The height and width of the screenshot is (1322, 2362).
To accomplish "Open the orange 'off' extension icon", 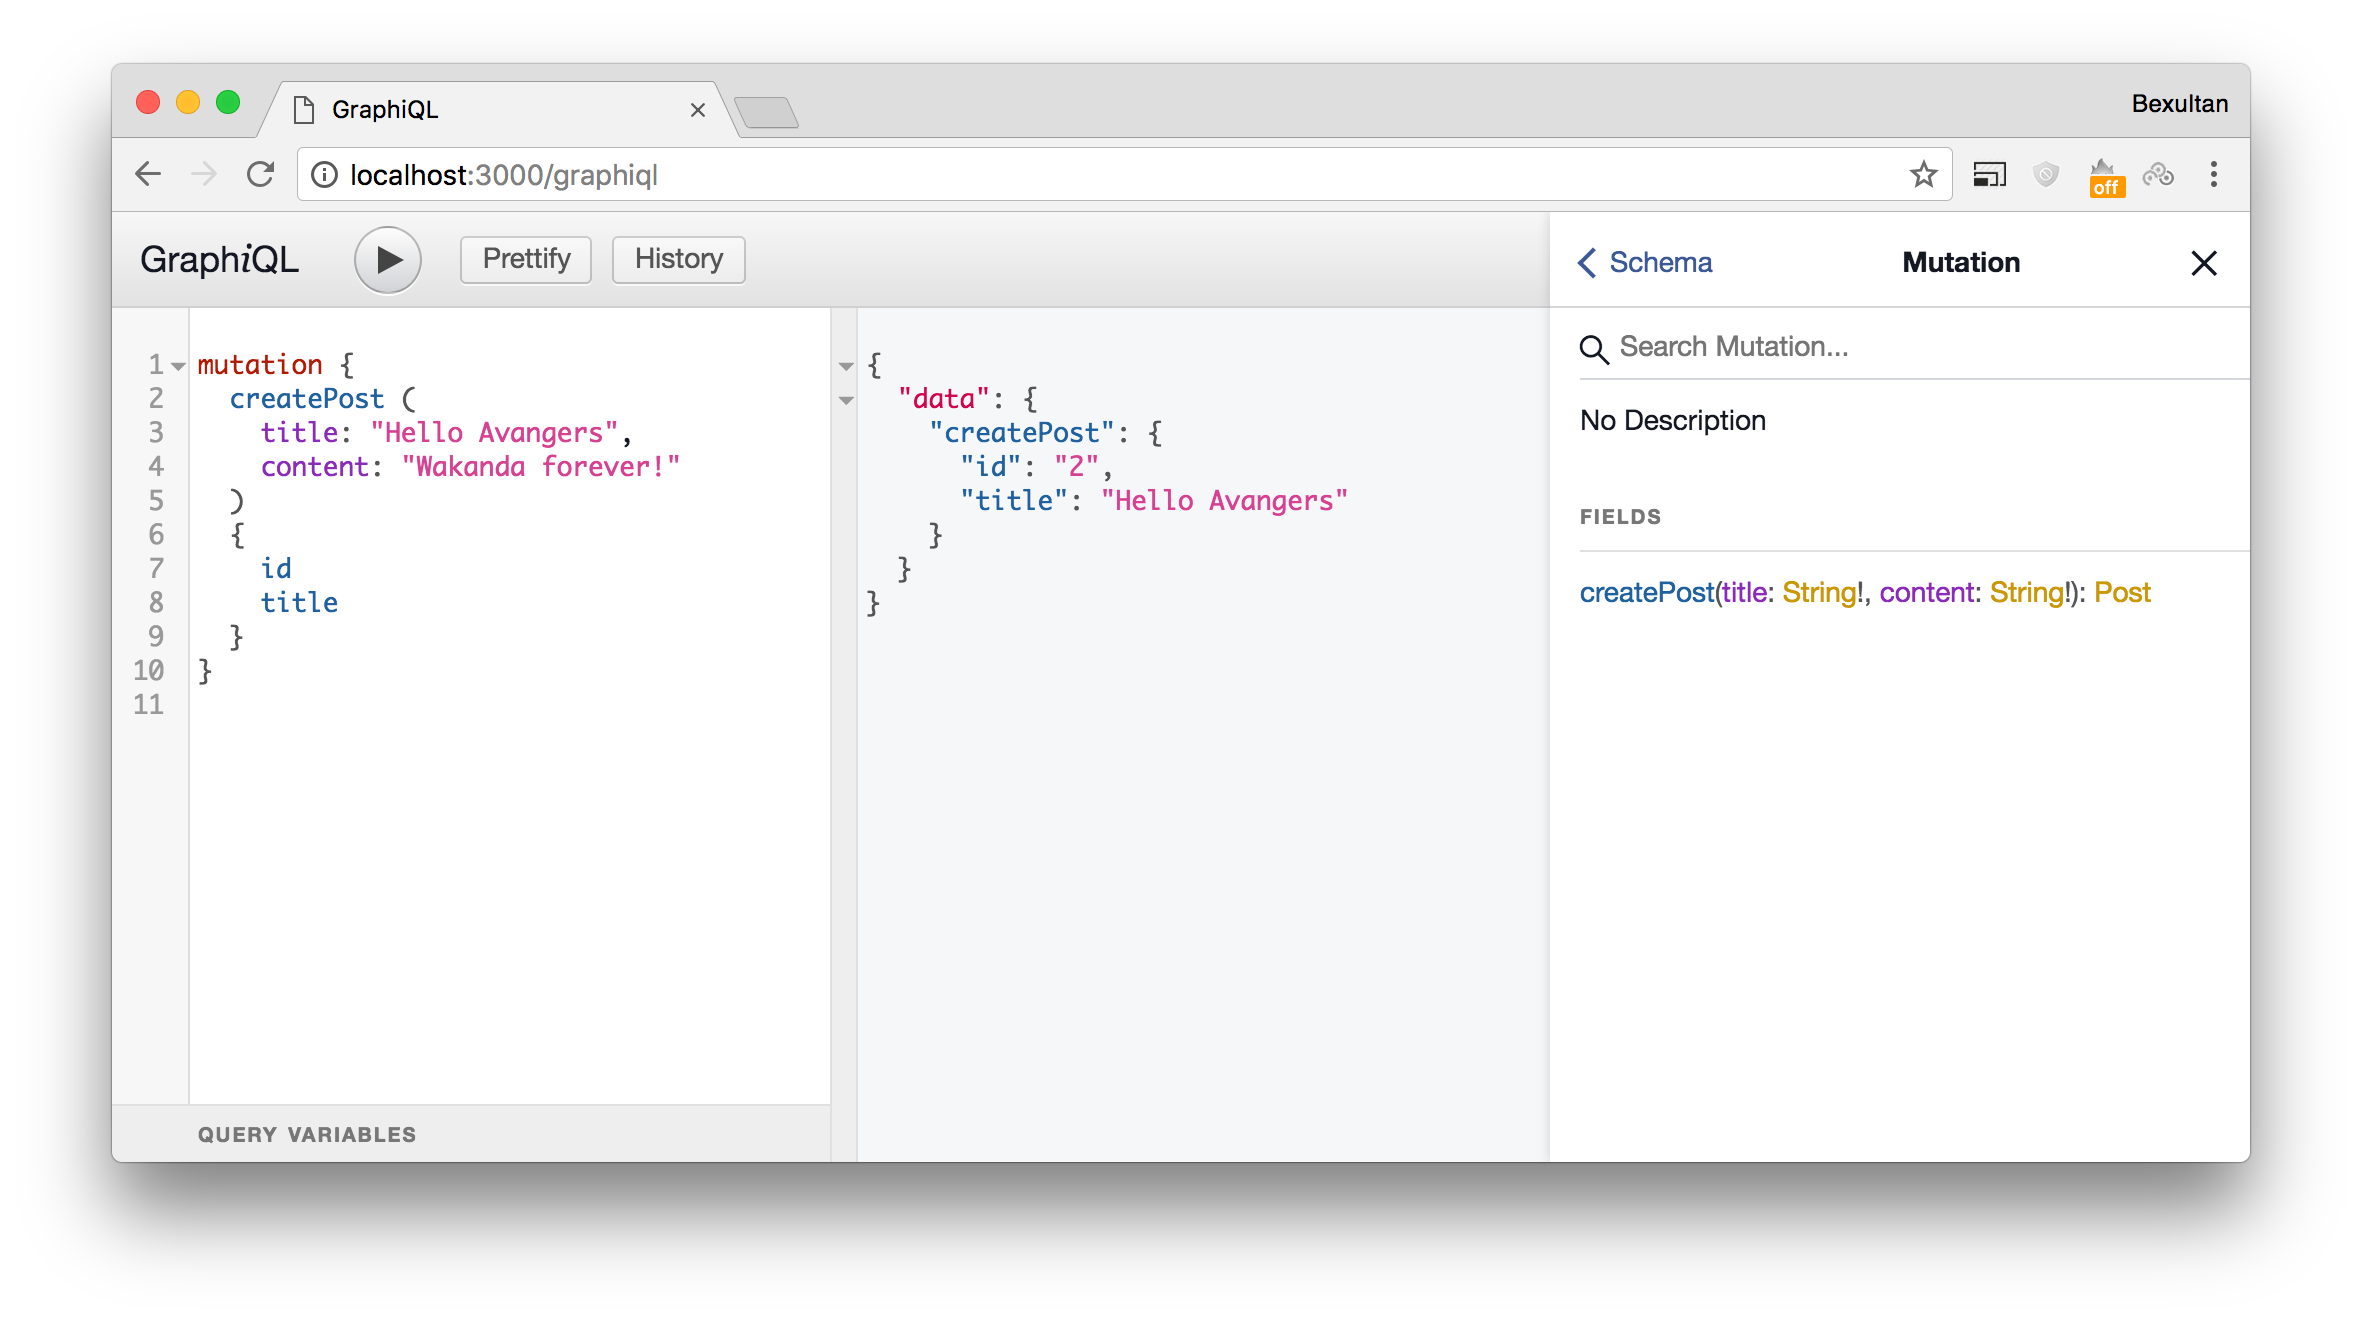I will 2105,177.
